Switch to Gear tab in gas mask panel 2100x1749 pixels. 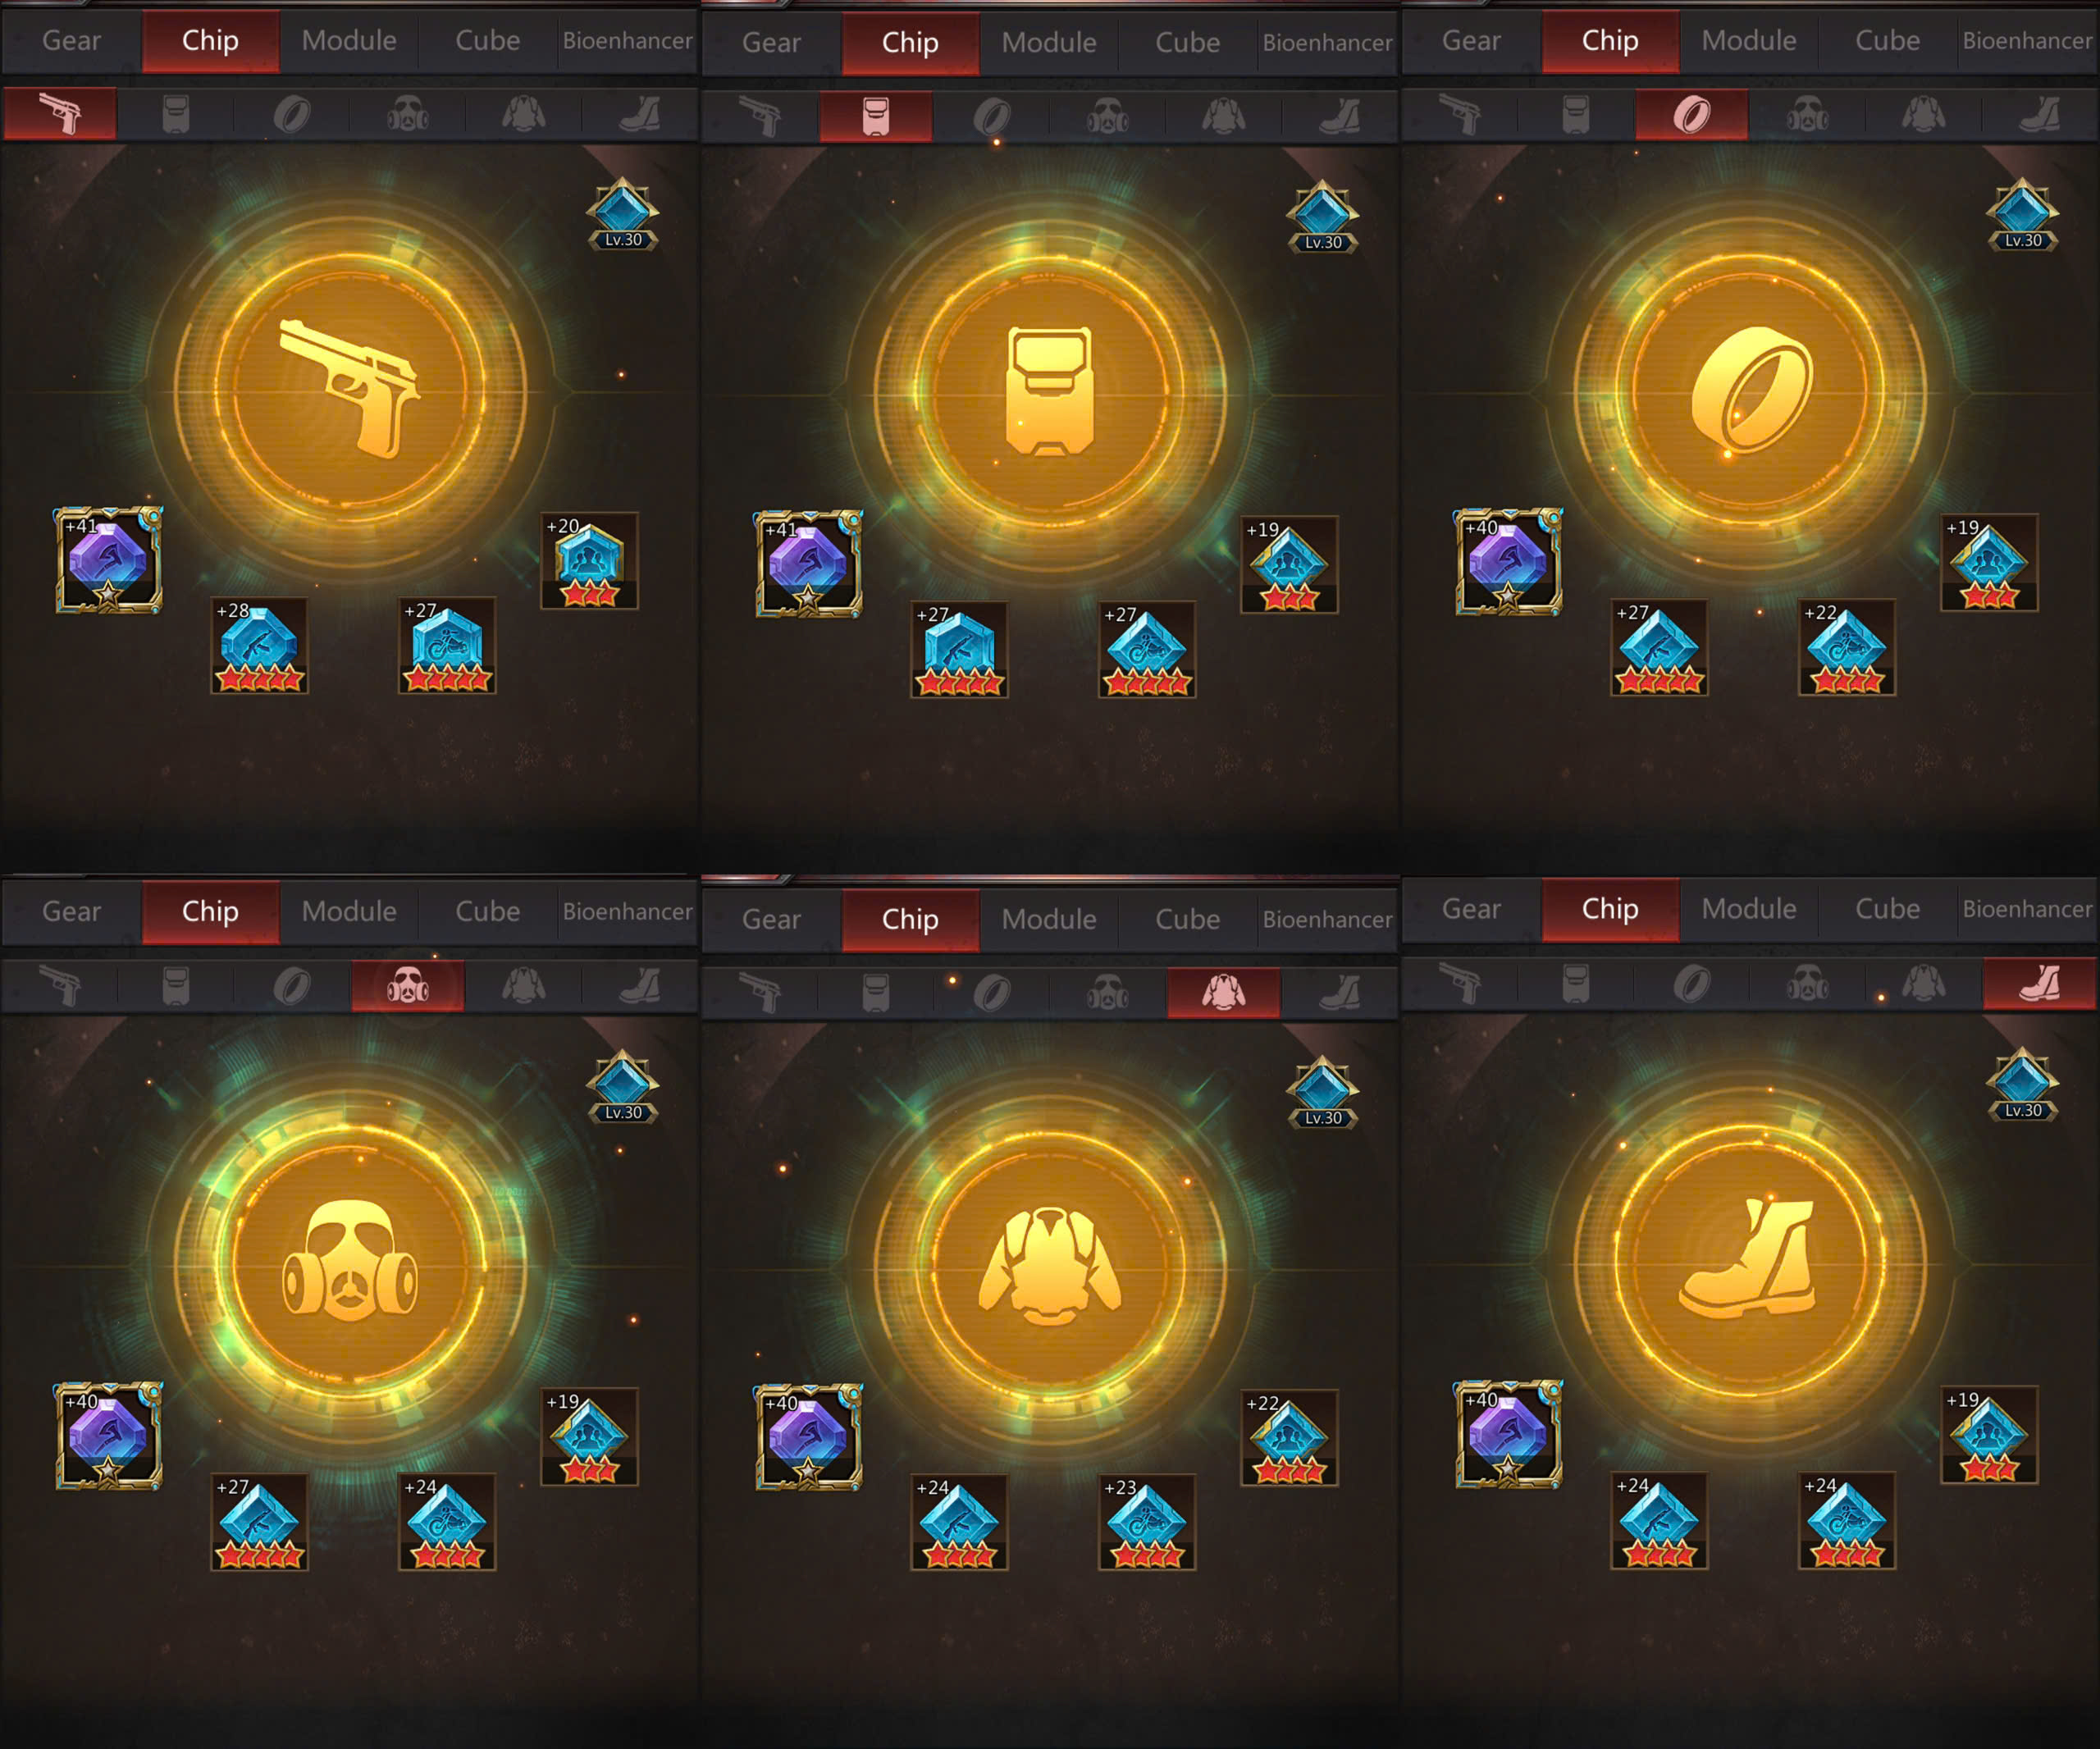pyautogui.click(x=71, y=911)
